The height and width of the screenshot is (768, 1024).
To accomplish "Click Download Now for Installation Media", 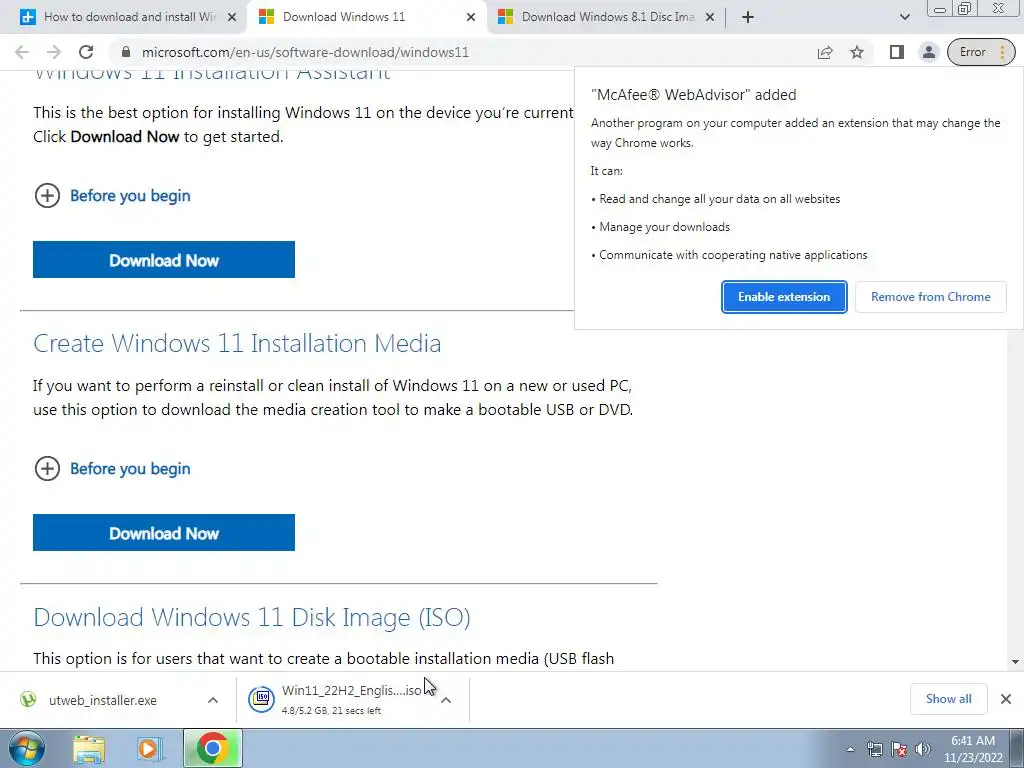I will pyautogui.click(x=164, y=533).
